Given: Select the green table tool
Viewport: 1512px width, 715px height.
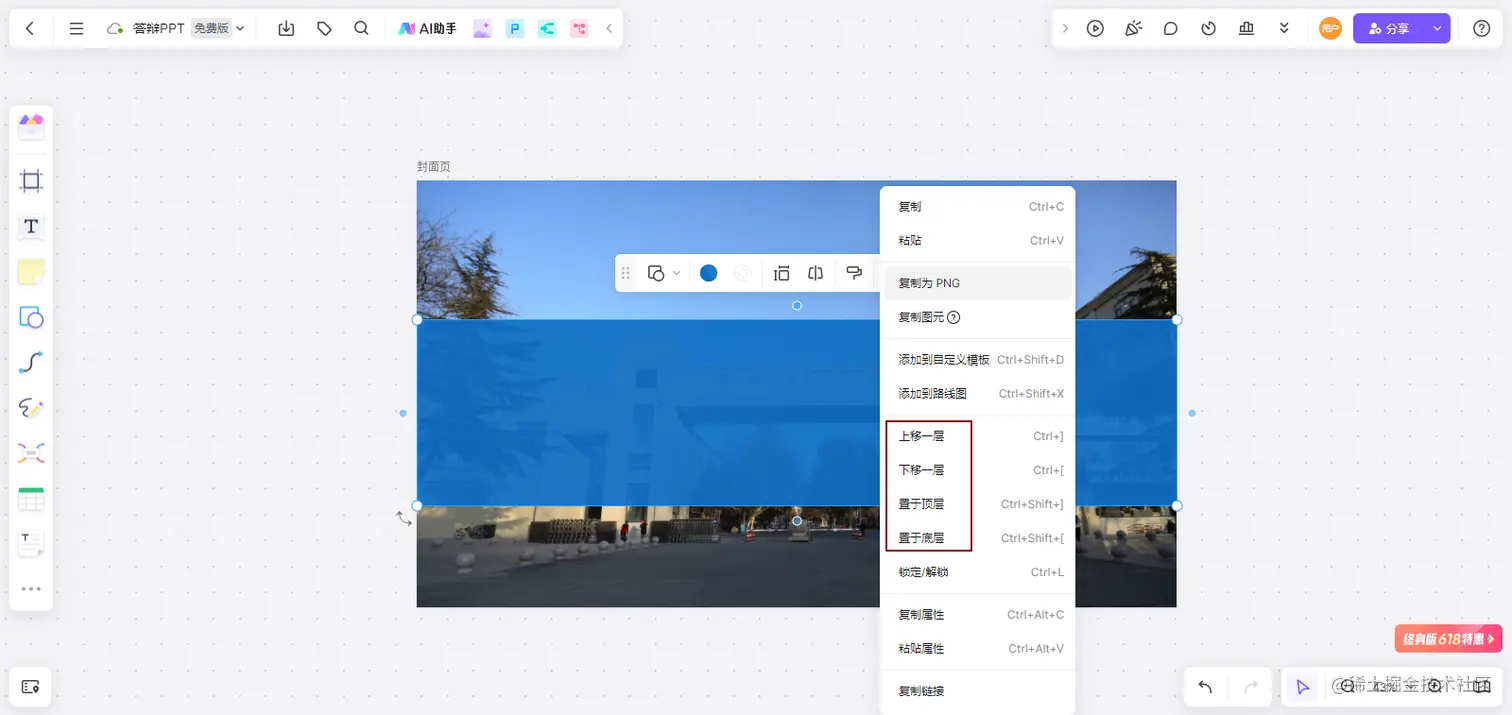Looking at the screenshot, I should pos(31,499).
